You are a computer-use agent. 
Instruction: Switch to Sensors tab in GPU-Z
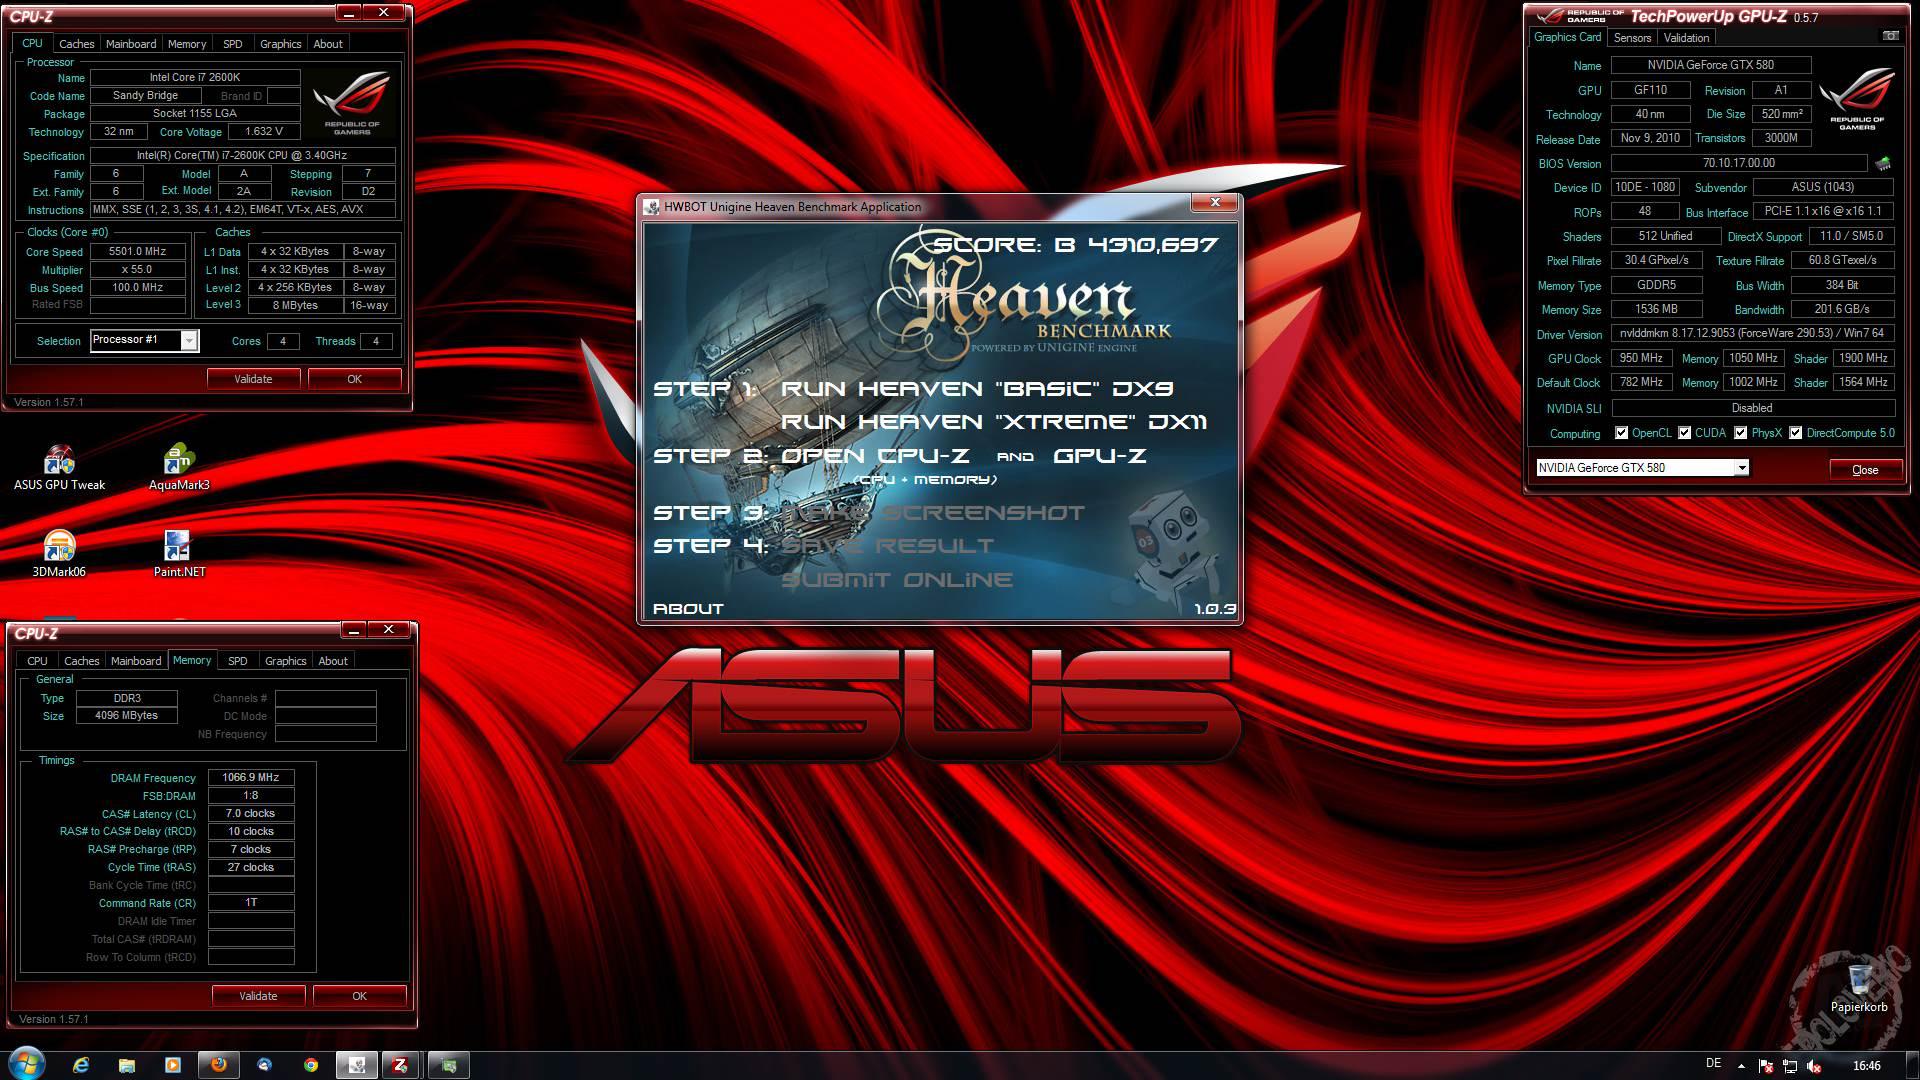click(x=1632, y=38)
